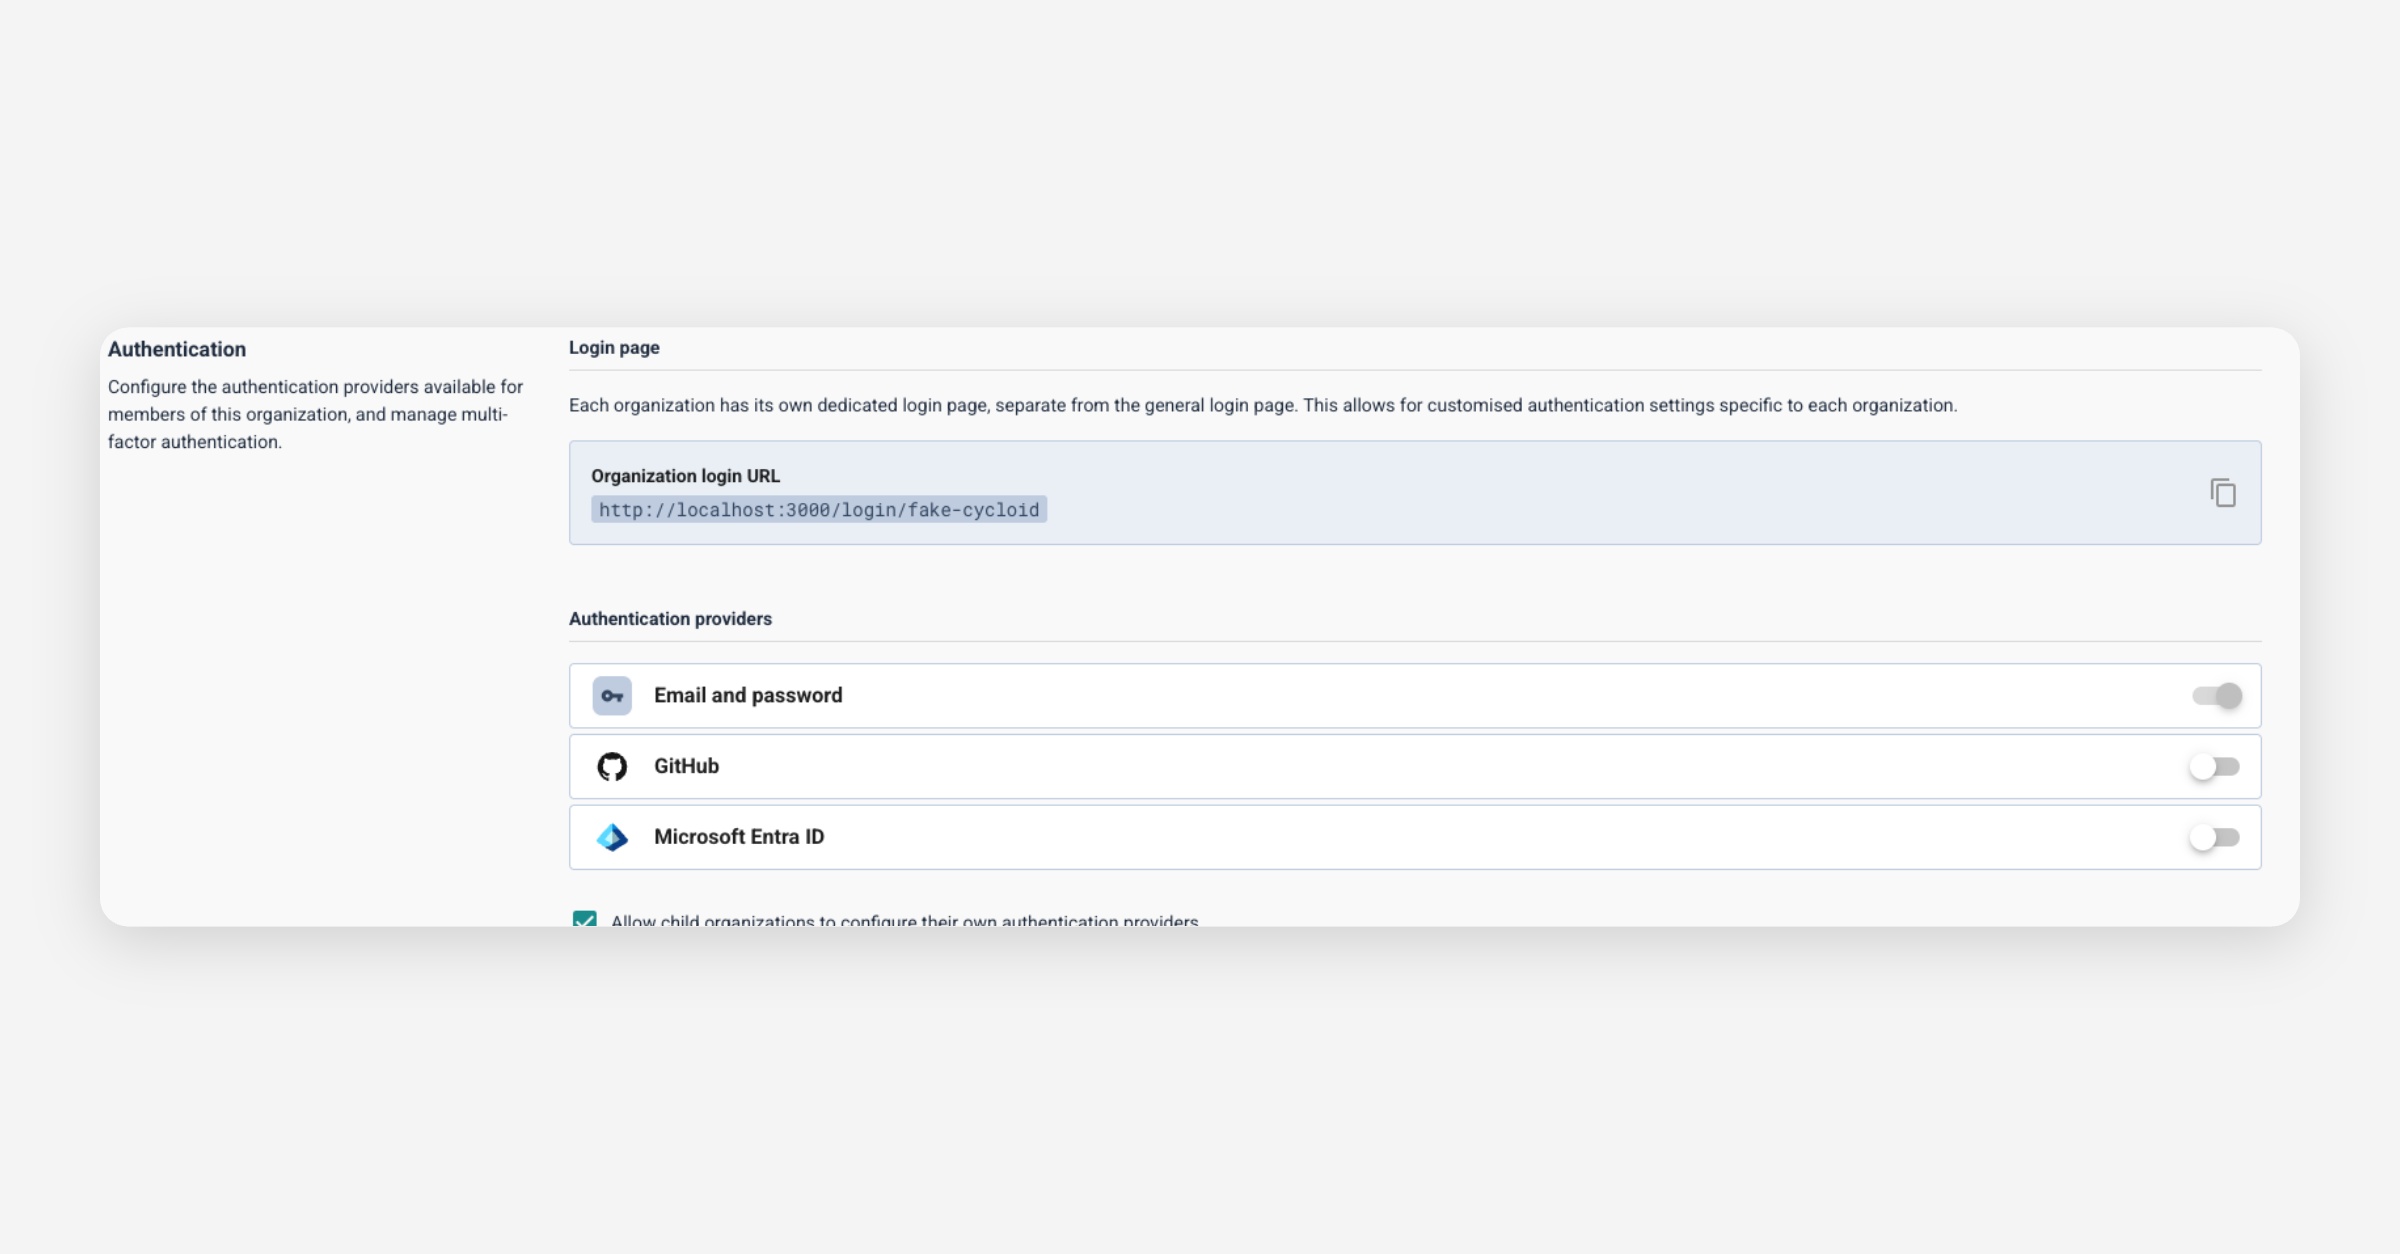Click the Microsoft Entra ID label
The image size is (2400, 1254).
[739, 837]
